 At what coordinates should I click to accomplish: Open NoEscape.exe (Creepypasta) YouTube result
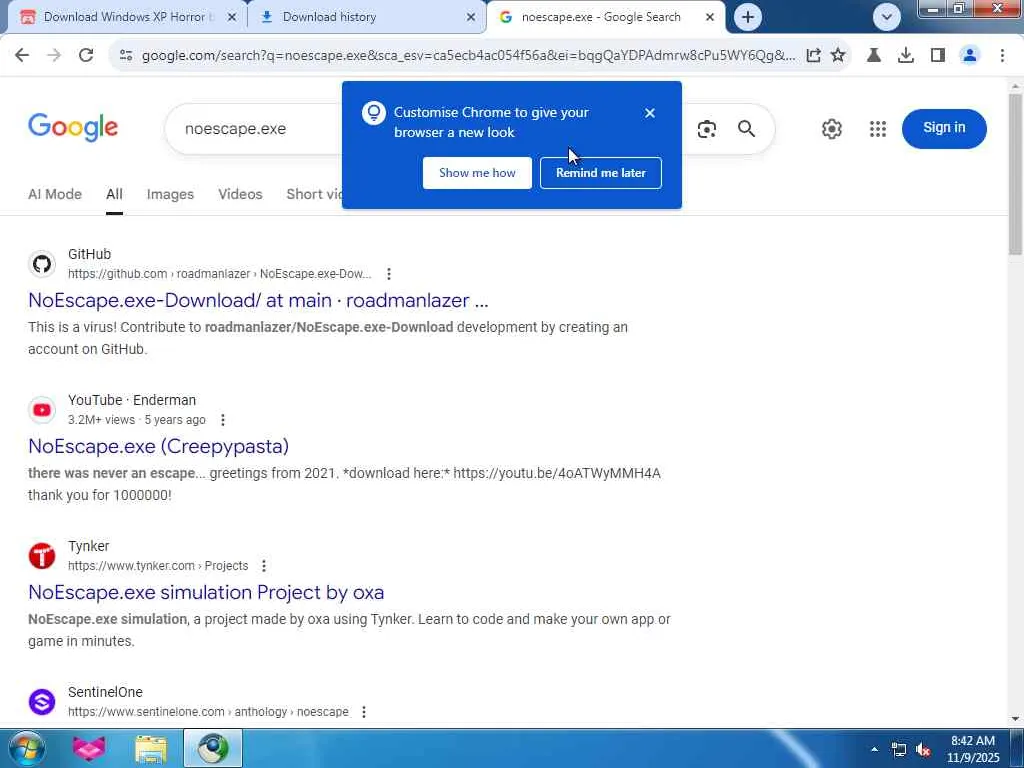158,446
